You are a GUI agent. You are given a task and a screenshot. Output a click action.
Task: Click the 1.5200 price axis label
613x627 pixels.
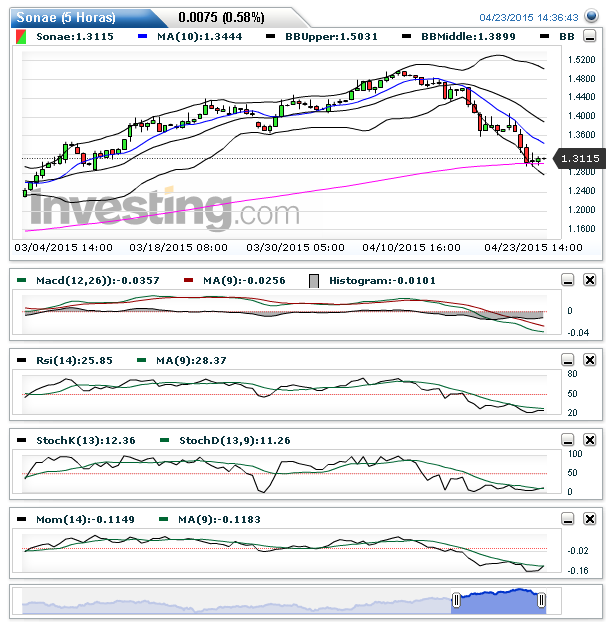point(582,60)
